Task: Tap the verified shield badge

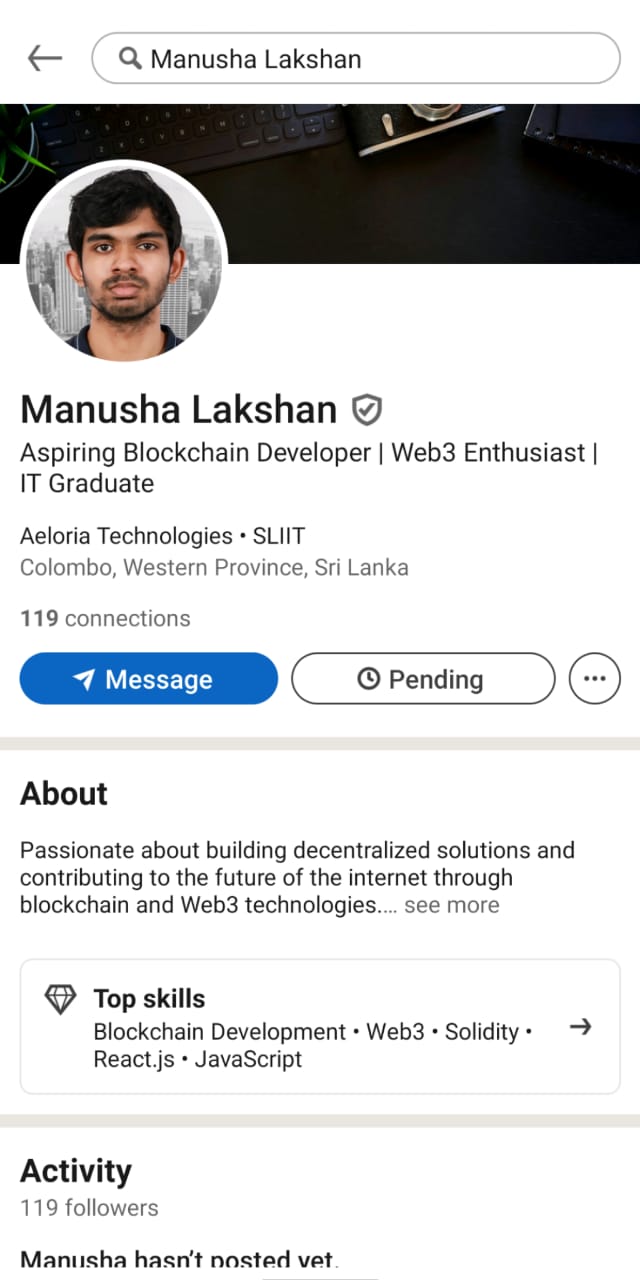Action: tap(367, 409)
